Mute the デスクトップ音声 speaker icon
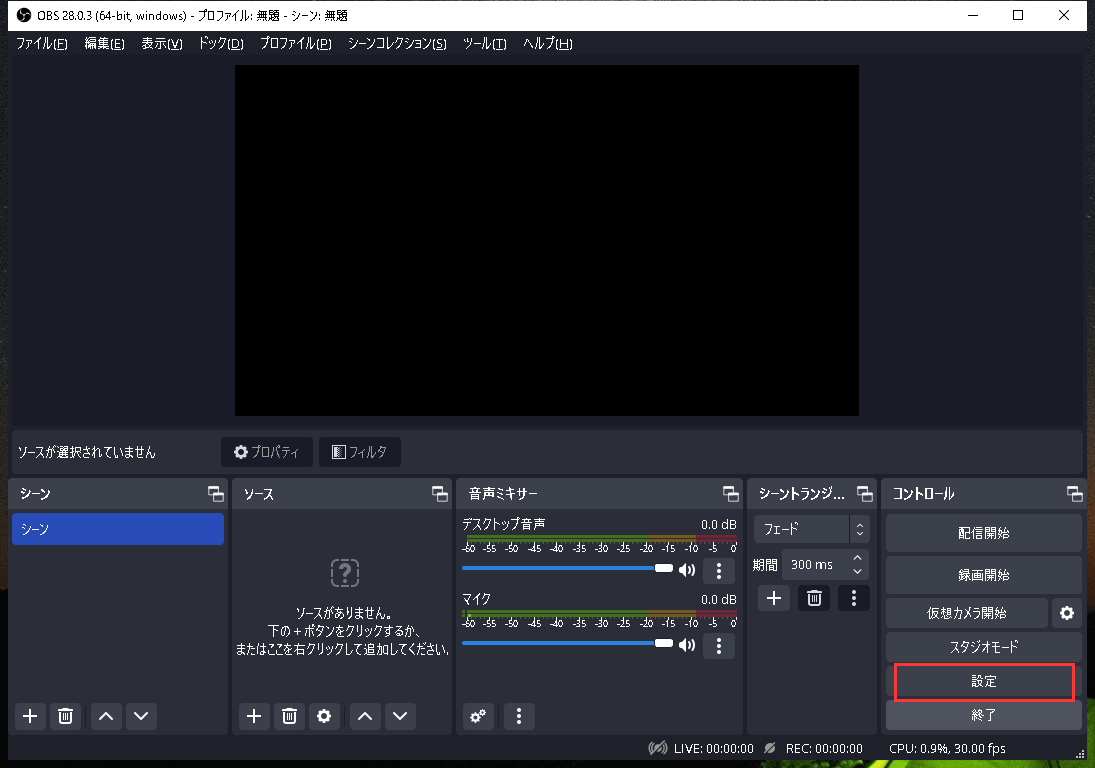This screenshot has height=768, width=1095. (687, 570)
